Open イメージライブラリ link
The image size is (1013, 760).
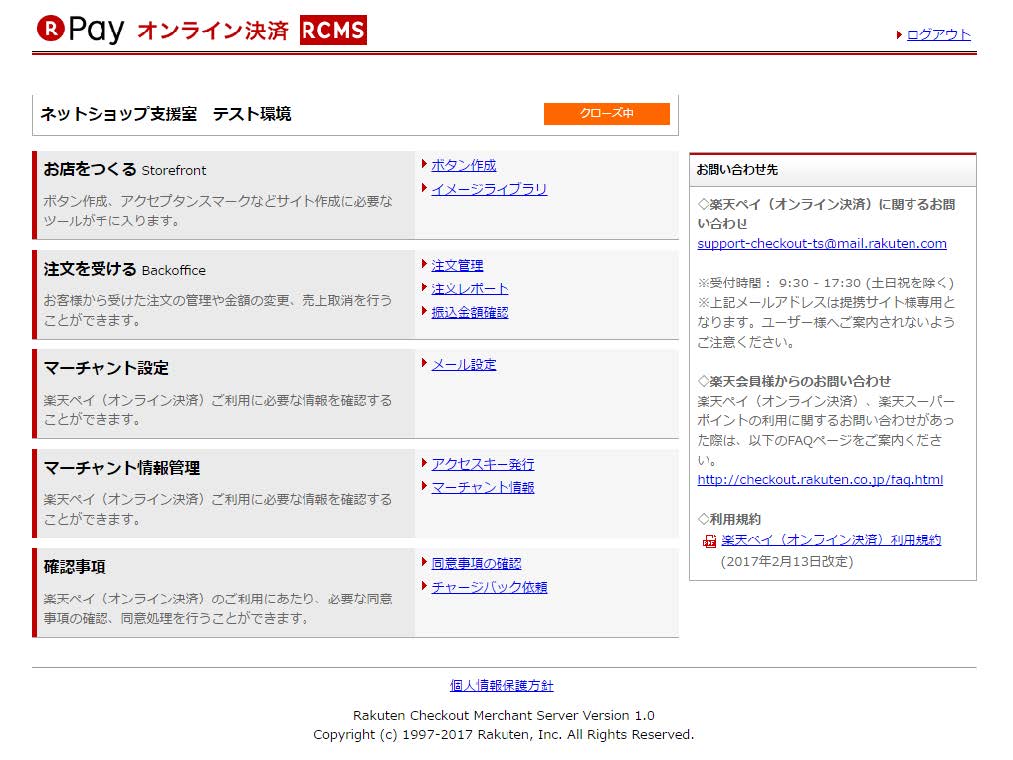[x=489, y=189]
